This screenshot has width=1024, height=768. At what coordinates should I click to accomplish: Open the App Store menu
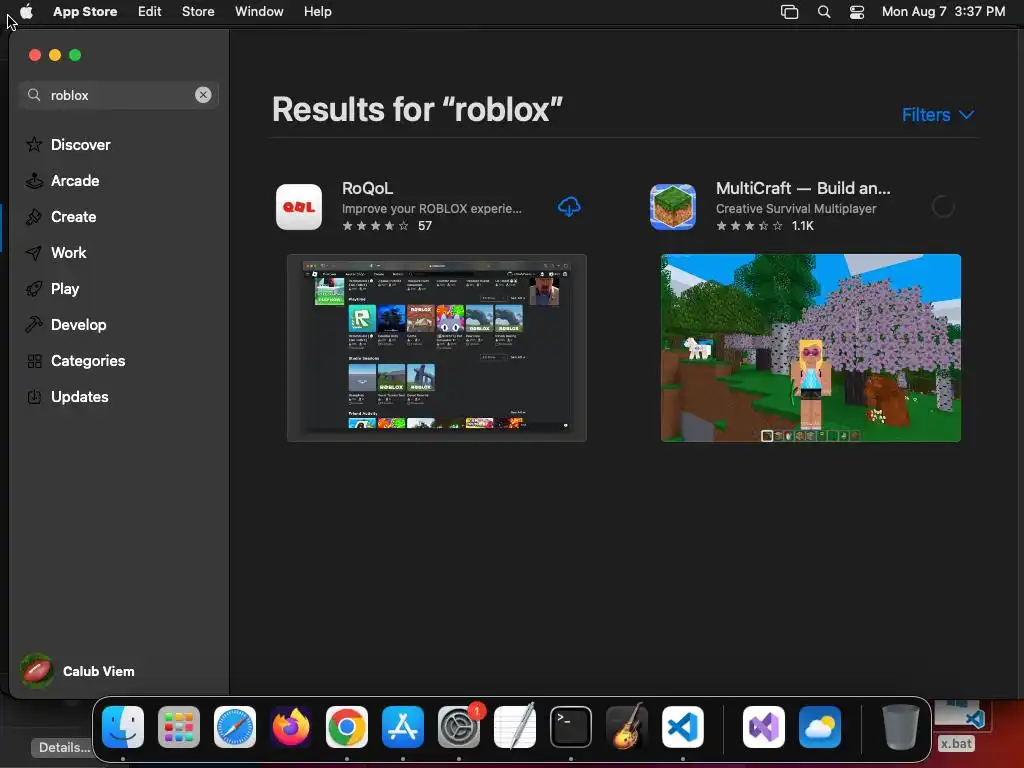pos(85,12)
